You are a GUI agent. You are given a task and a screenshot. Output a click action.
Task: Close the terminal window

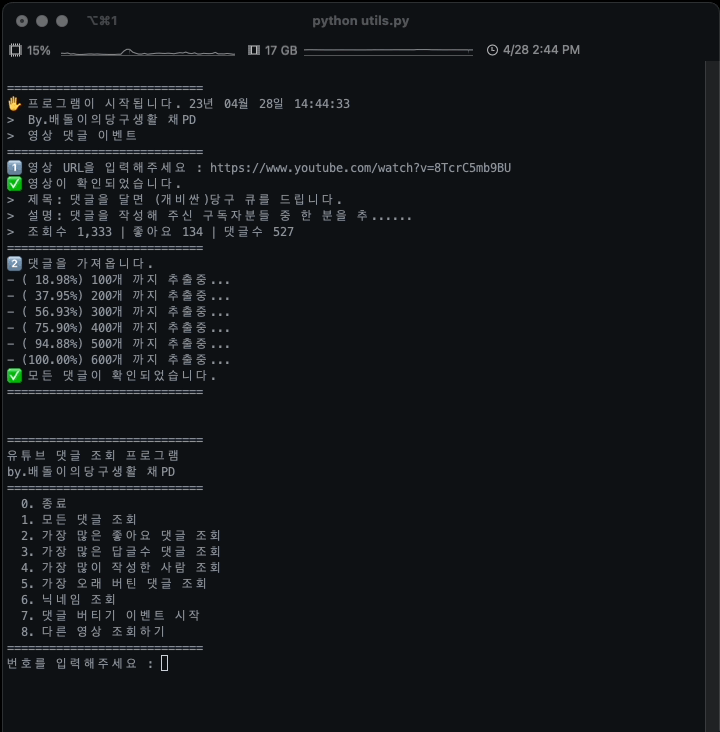[22, 20]
